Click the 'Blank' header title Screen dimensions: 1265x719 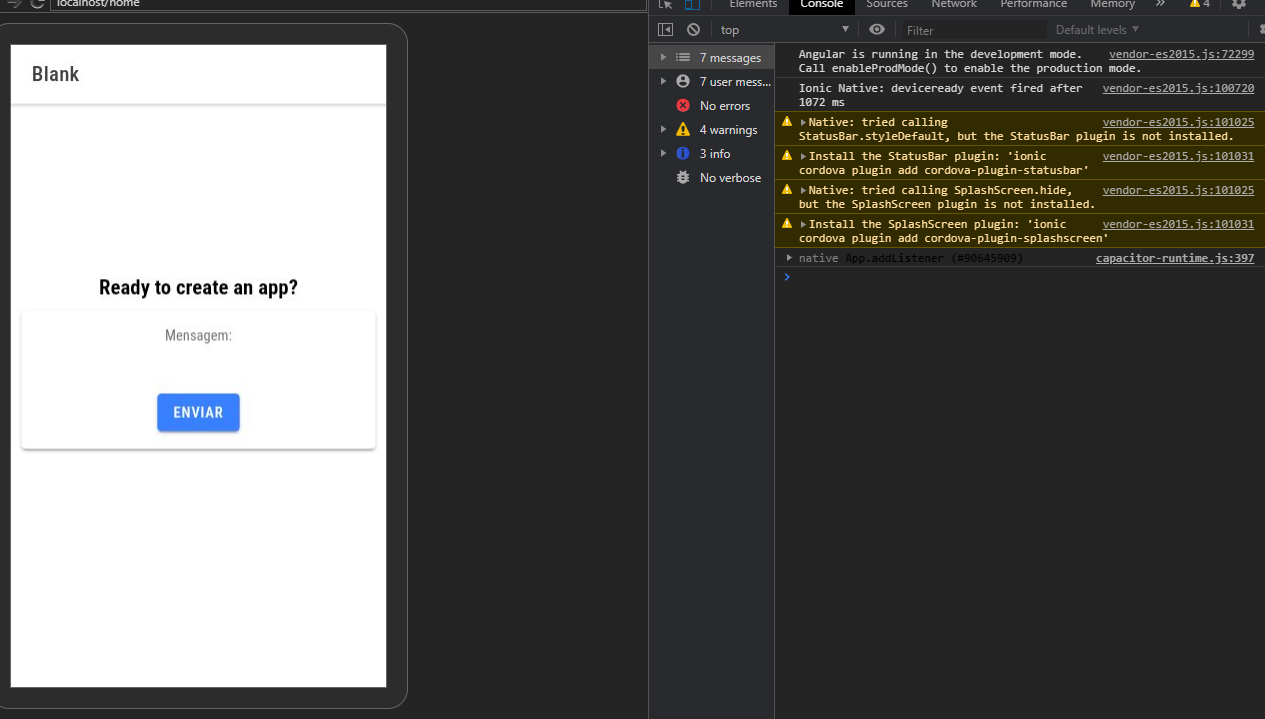pos(55,74)
